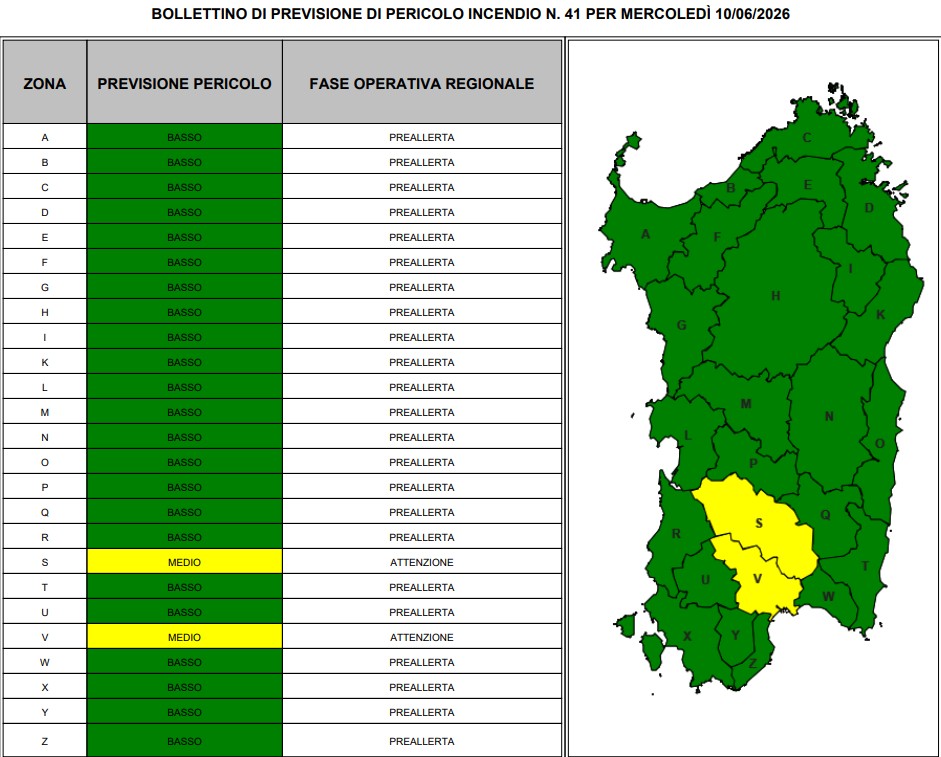Click zone letter I in the table
The image size is (941, 757).
pos(45,337)
